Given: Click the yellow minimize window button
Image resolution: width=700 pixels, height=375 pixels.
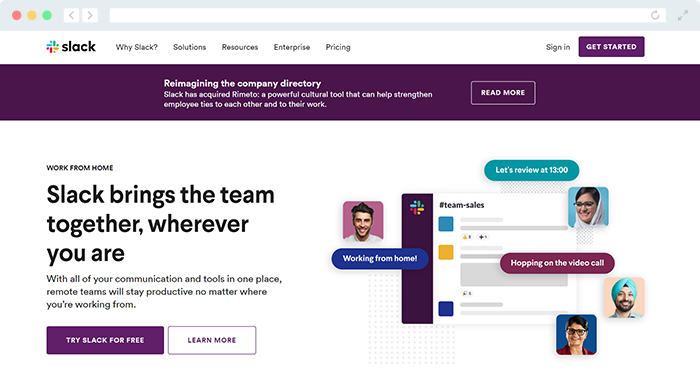Looking at the screenshot, I should pos(32,16).
